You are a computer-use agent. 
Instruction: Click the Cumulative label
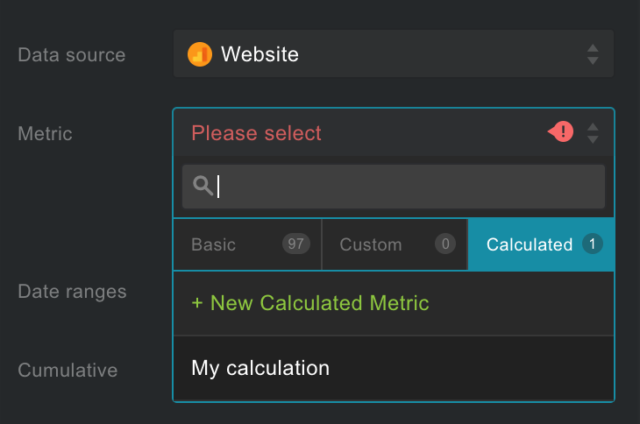(68, 370)
